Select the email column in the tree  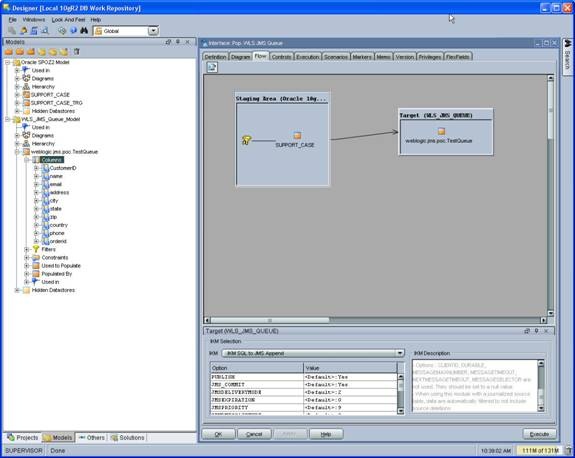(56, 184)
